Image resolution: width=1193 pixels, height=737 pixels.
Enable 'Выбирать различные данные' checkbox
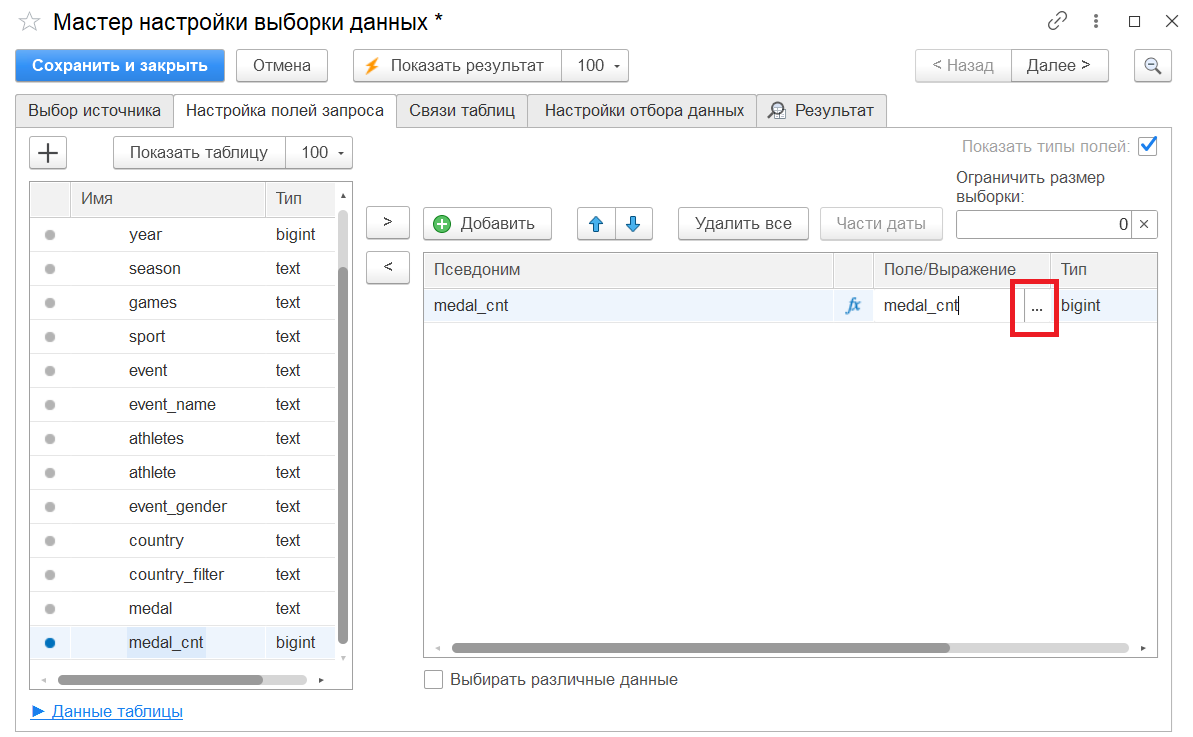[x=434, y=680]
